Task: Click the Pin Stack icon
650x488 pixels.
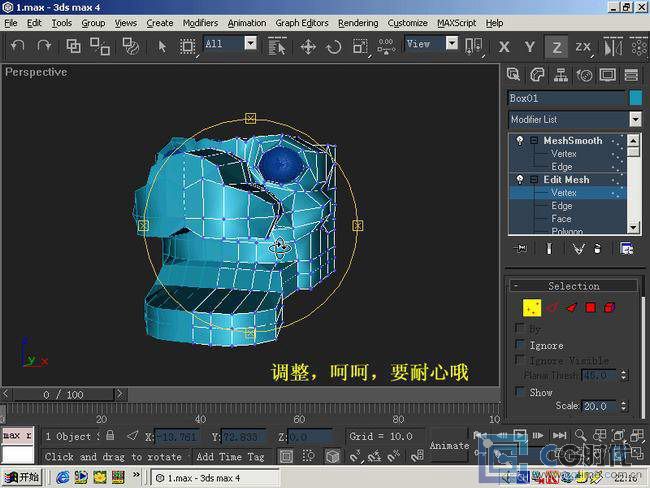Action: [x=521, y=248]
